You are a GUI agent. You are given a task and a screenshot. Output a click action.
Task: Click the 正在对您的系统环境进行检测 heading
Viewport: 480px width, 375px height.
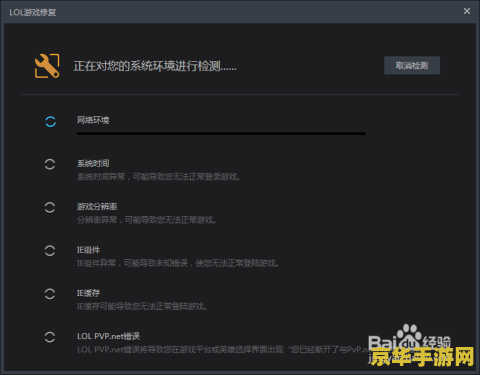pos(155,66)
